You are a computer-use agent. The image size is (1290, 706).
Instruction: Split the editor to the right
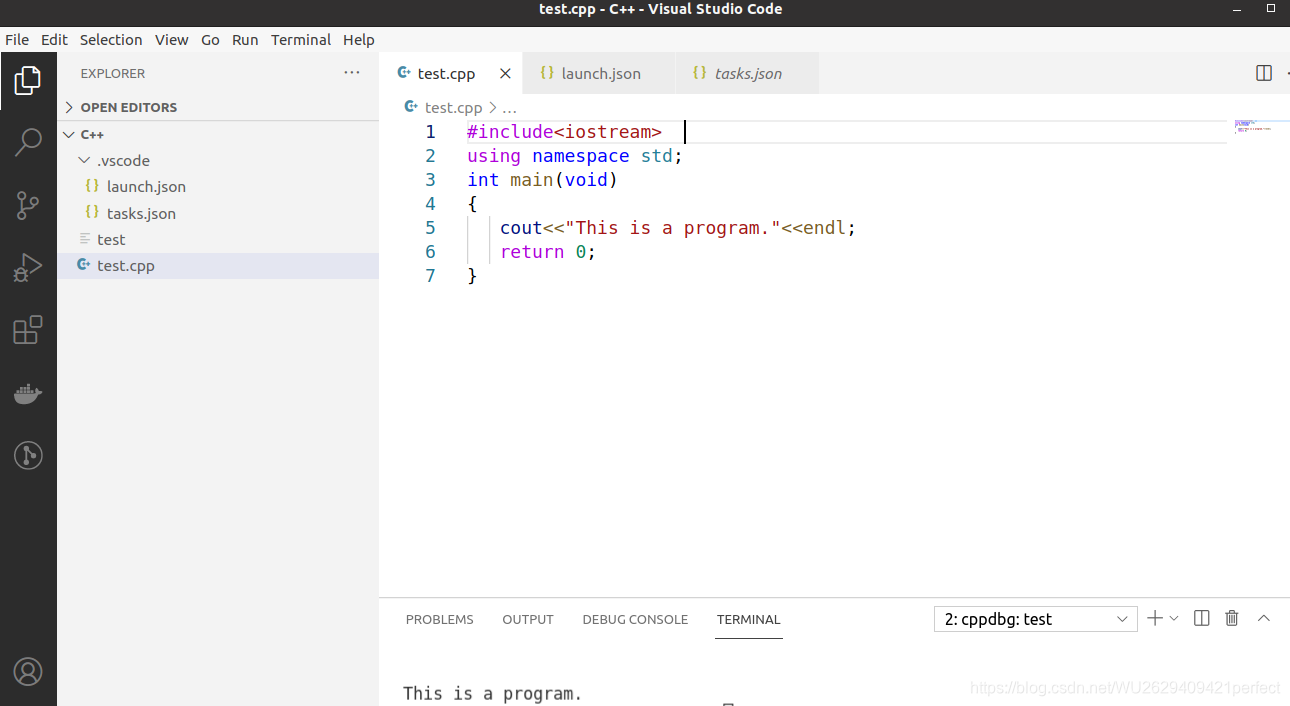[x=1264, y=73]
